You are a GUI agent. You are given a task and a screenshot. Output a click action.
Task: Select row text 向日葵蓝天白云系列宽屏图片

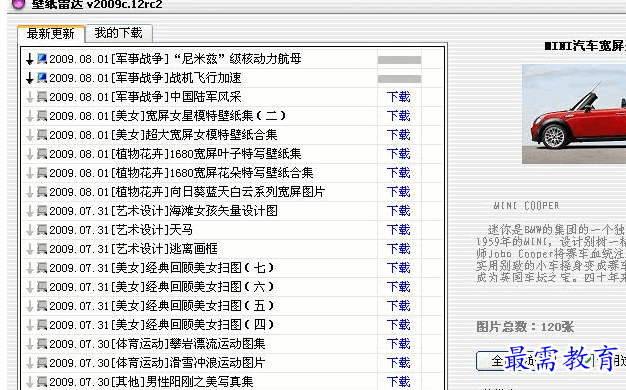click(x=248, y=192)
